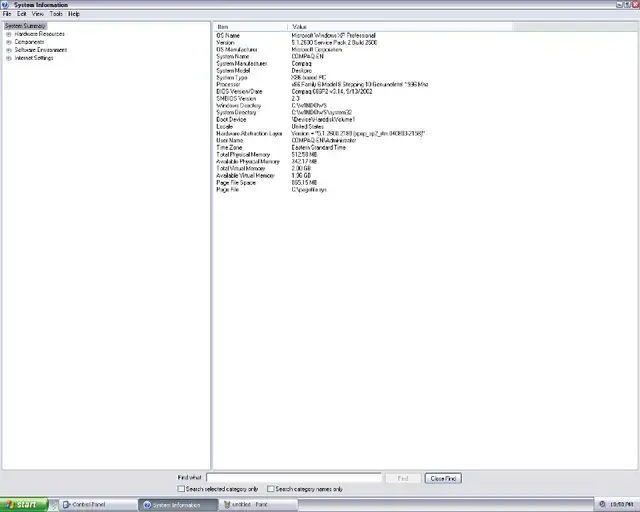The height and width of the screenshot is (512, 640).
Task: Click in the Find what field
Action: (294, 478)
